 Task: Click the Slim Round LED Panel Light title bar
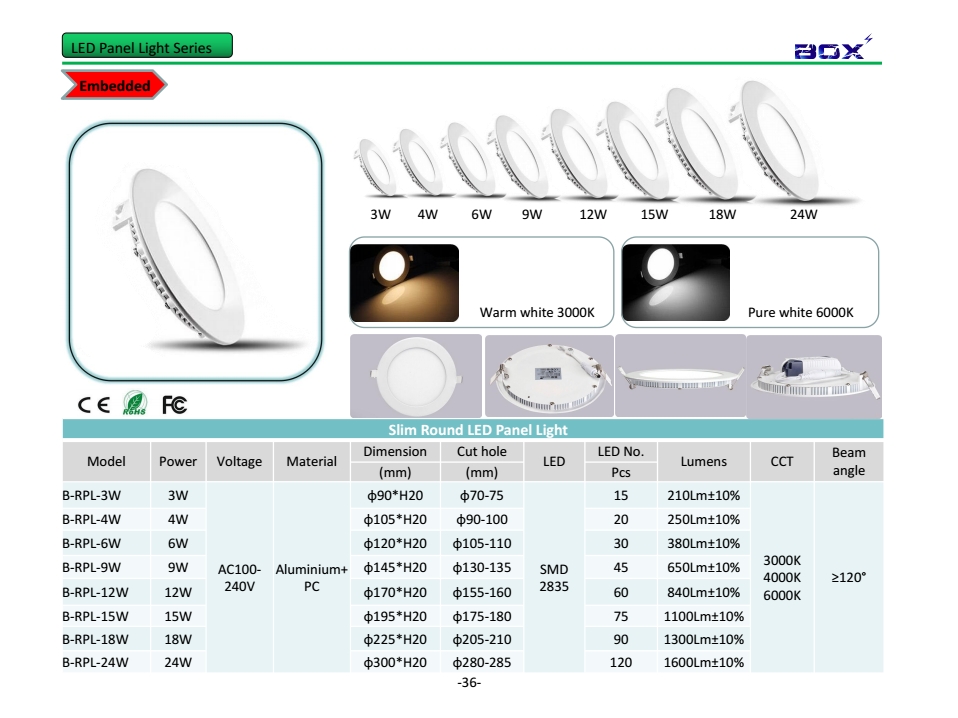[473, 430]
